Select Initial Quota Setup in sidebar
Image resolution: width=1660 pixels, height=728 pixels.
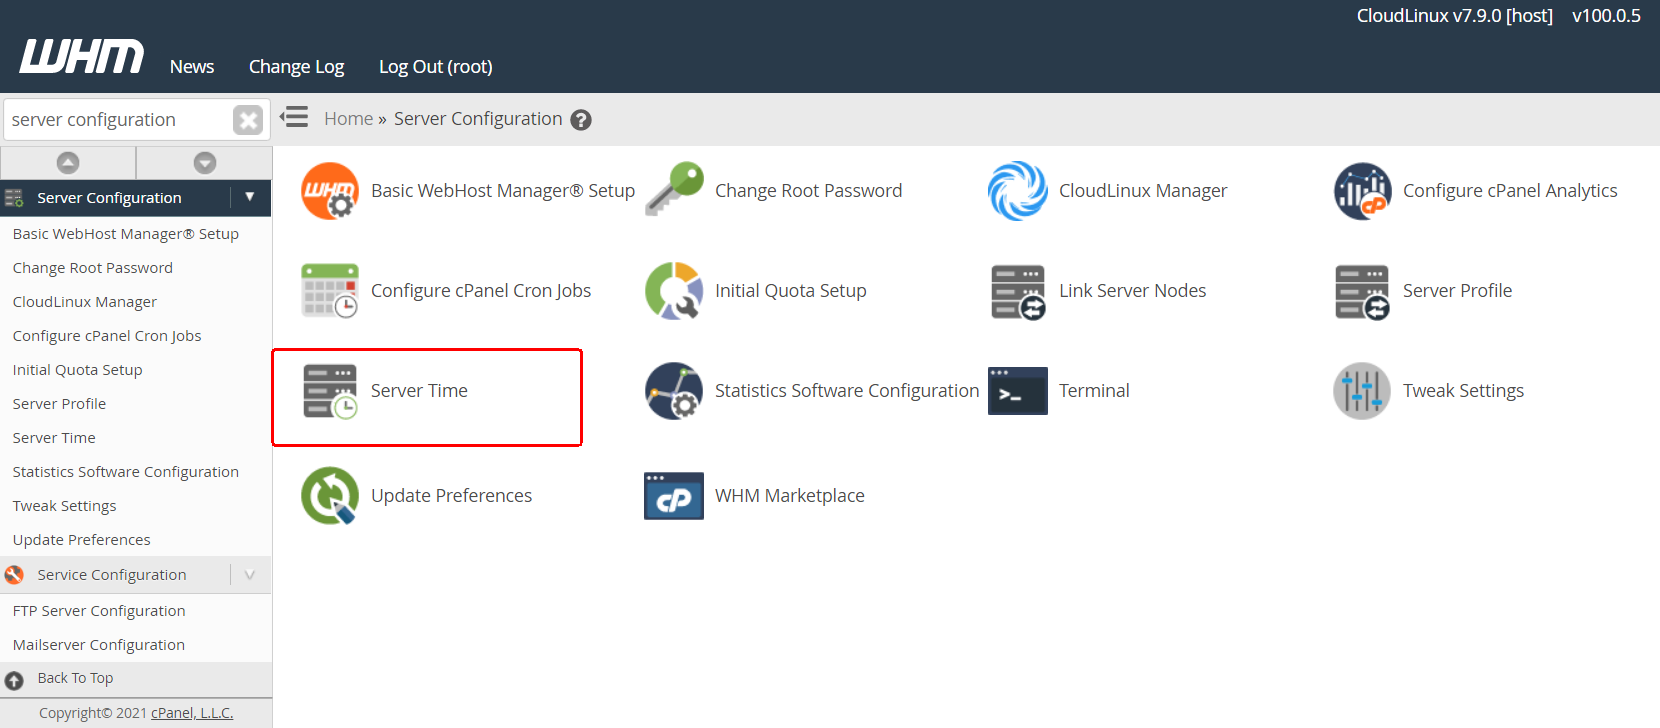(78, 370)
